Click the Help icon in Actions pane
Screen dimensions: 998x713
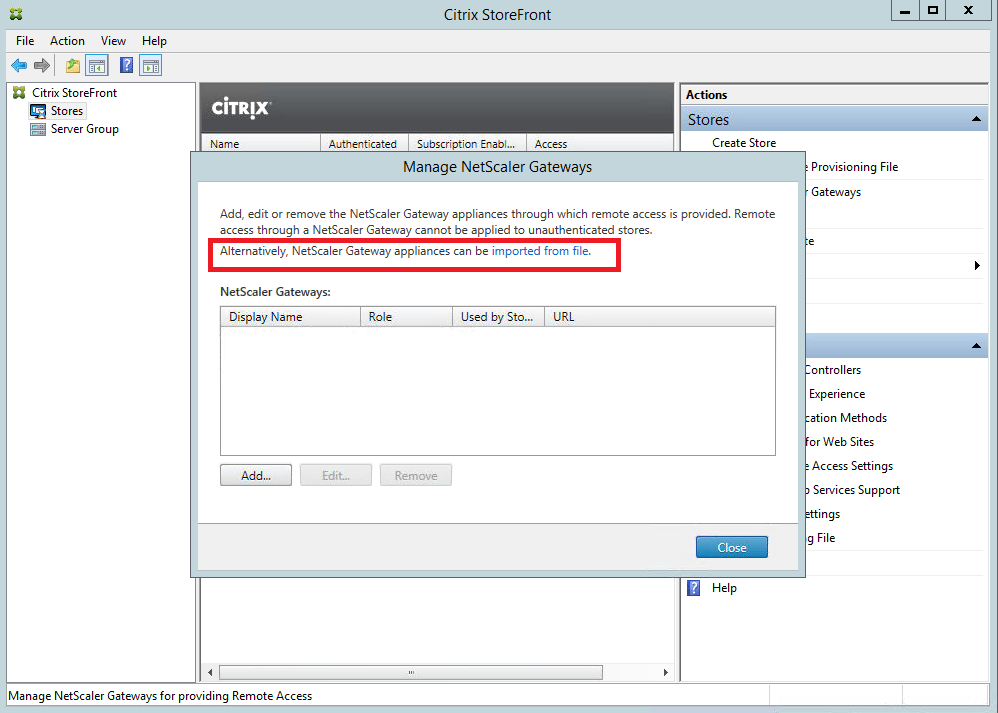coord(694,588)
